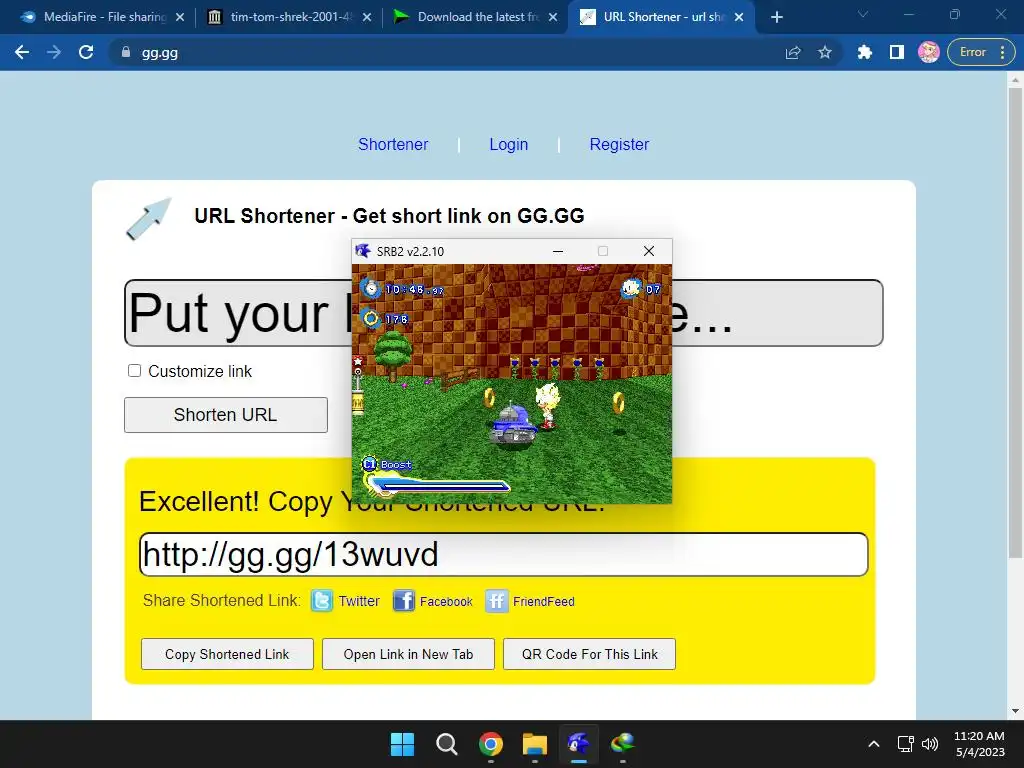The image size is (1024, 768).
Task: Click the Facebook text link
Action: (446, 601)
